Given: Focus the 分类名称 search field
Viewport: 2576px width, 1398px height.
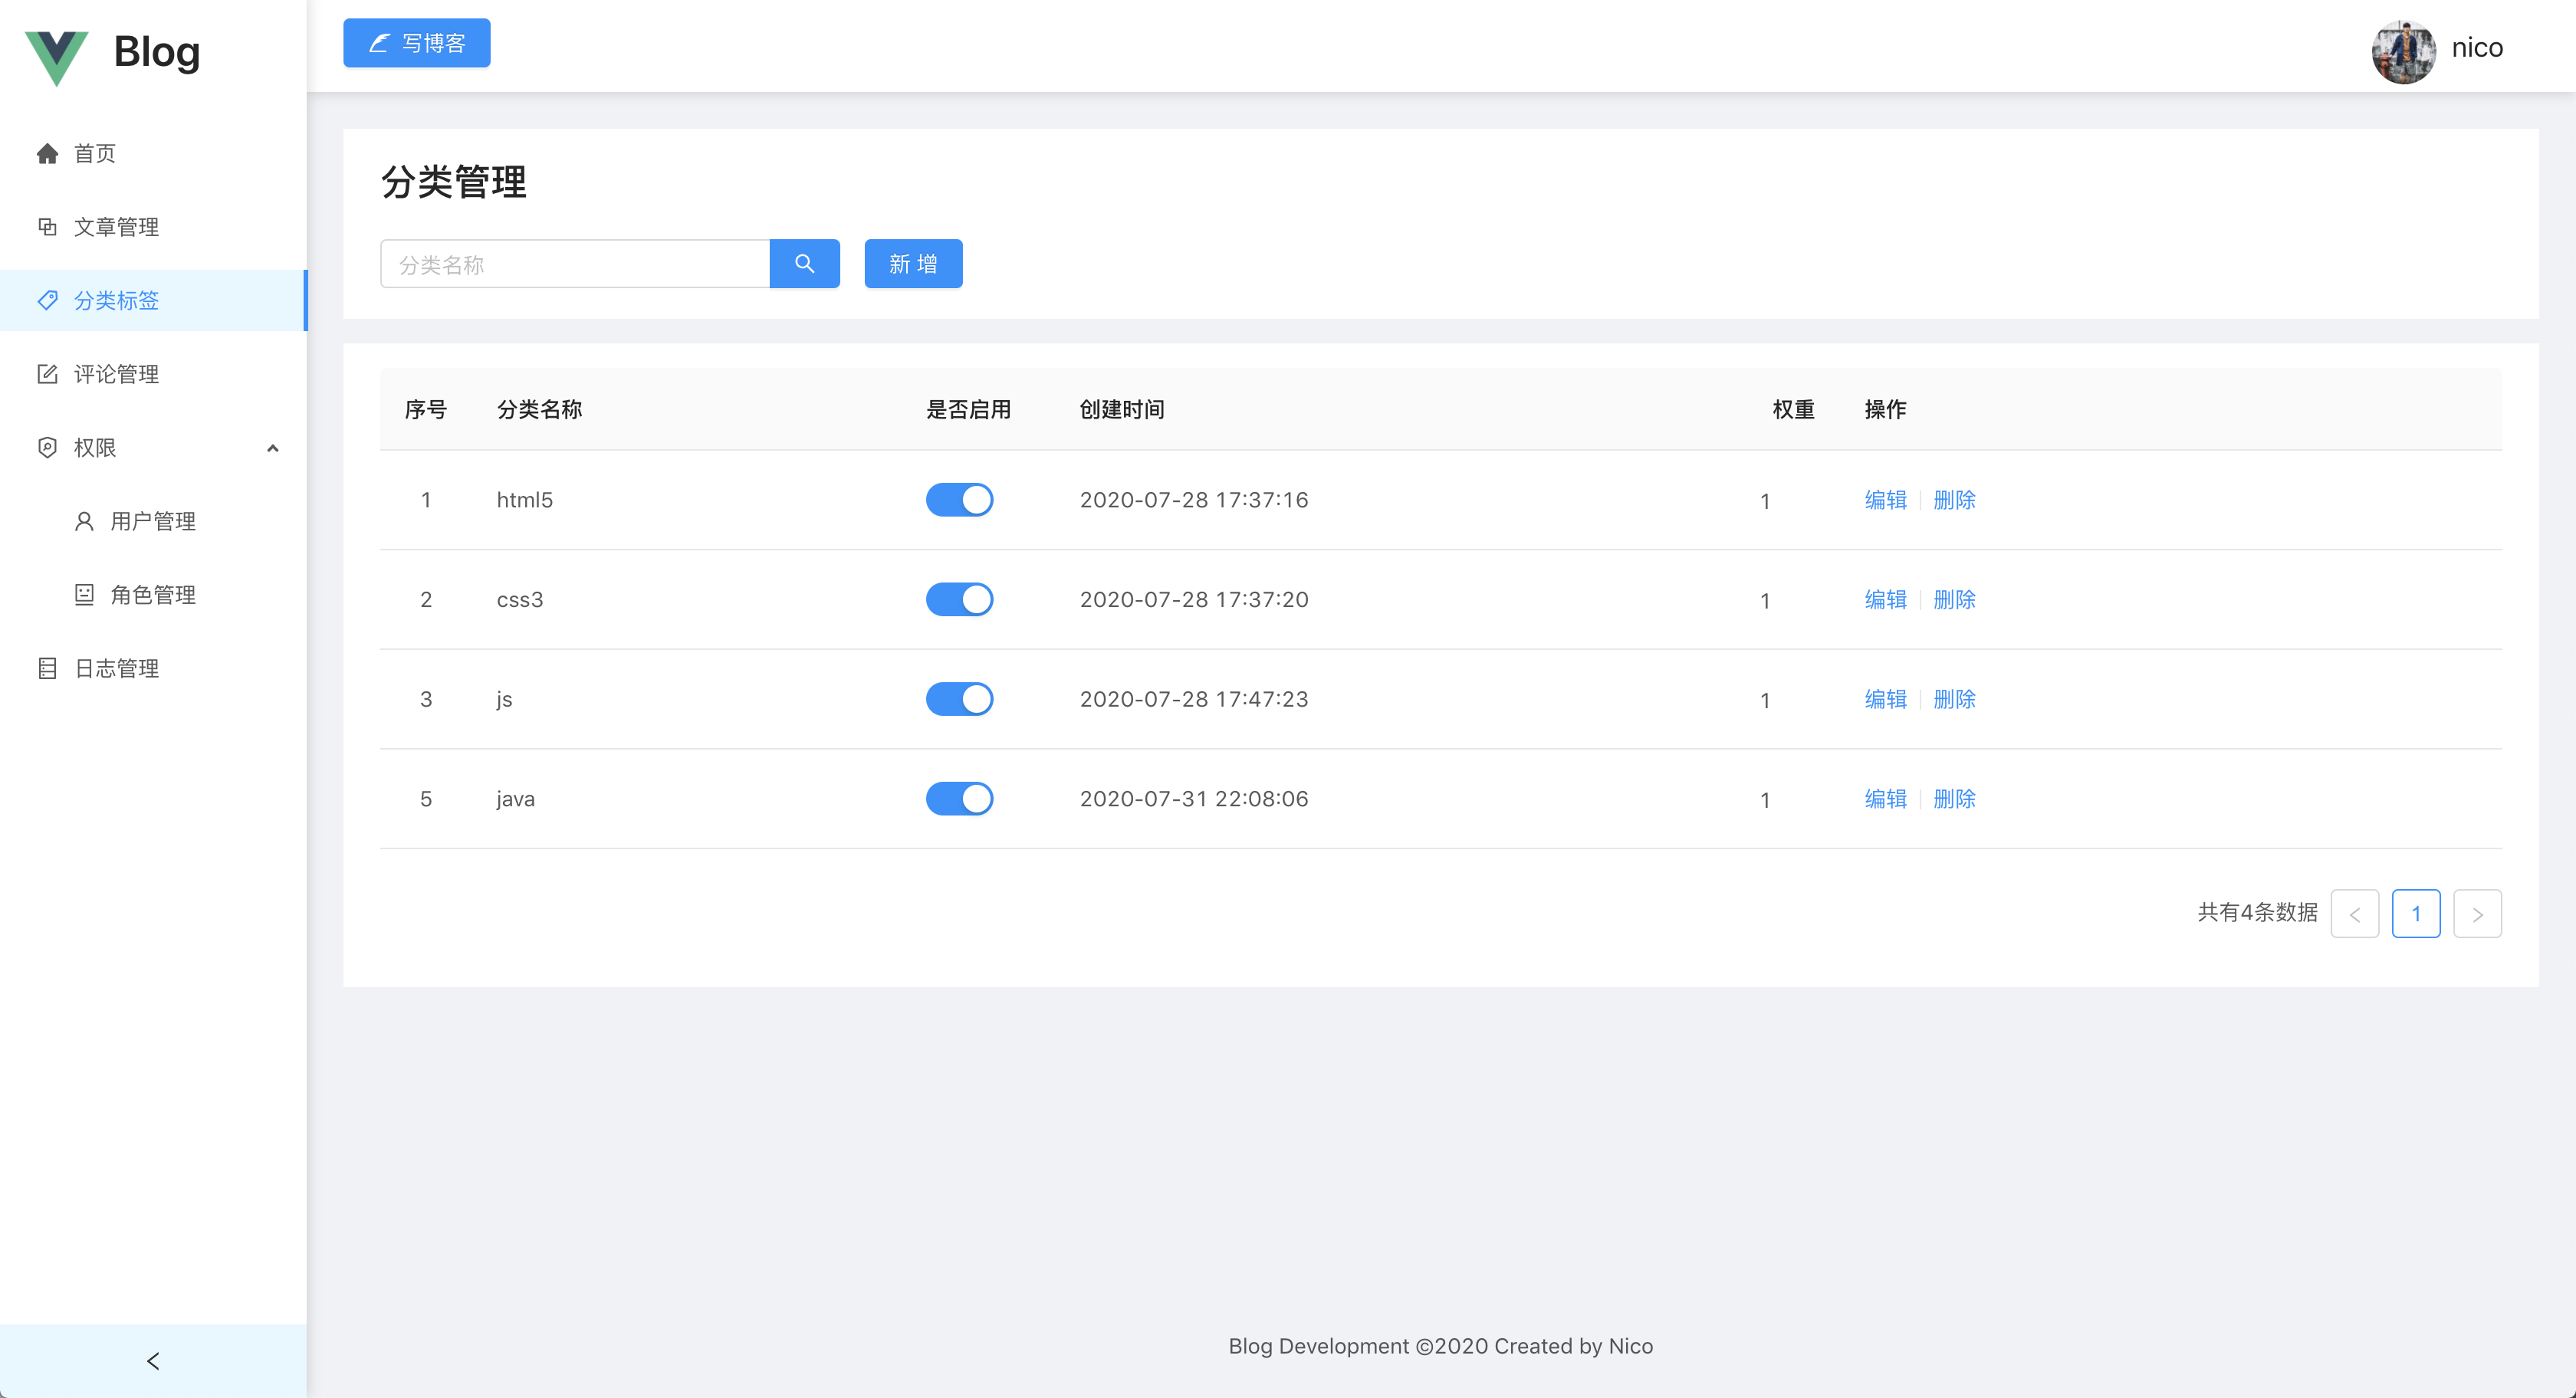Looking at the screenshot, I should click(575, 264).
